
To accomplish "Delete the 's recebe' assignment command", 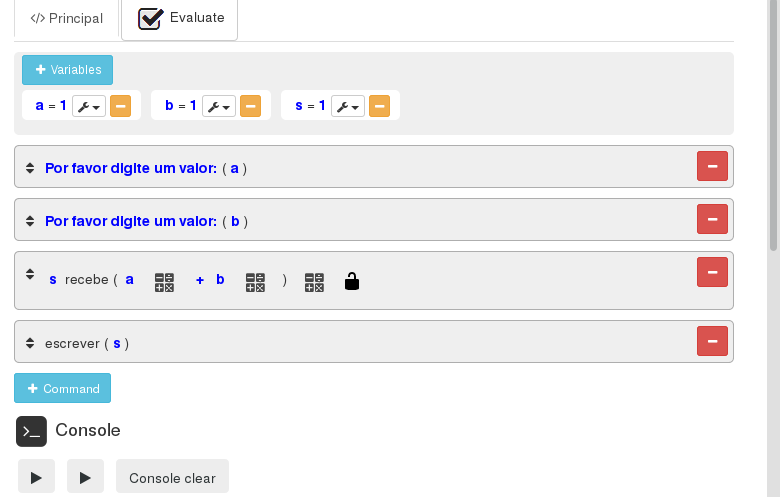I will 712,272.
